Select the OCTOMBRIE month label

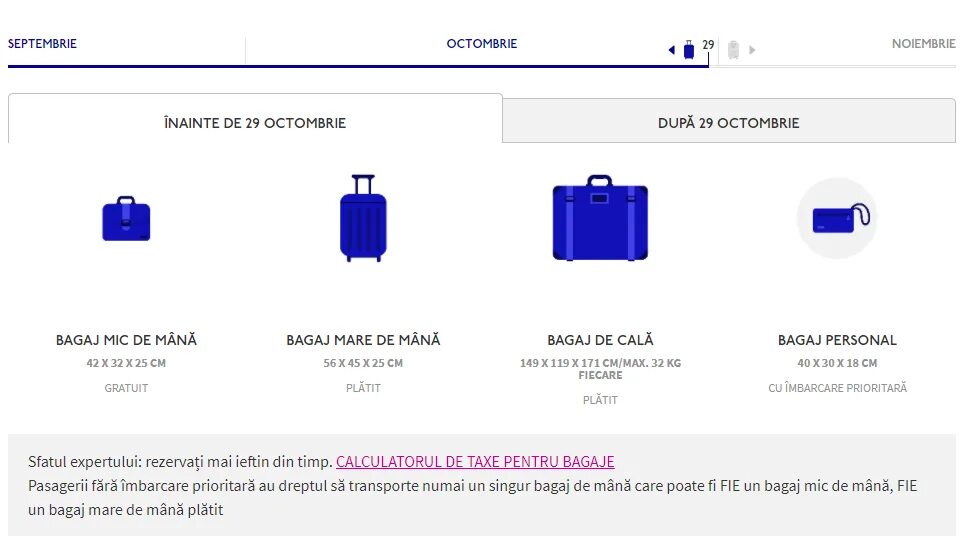tap(482, 44)
